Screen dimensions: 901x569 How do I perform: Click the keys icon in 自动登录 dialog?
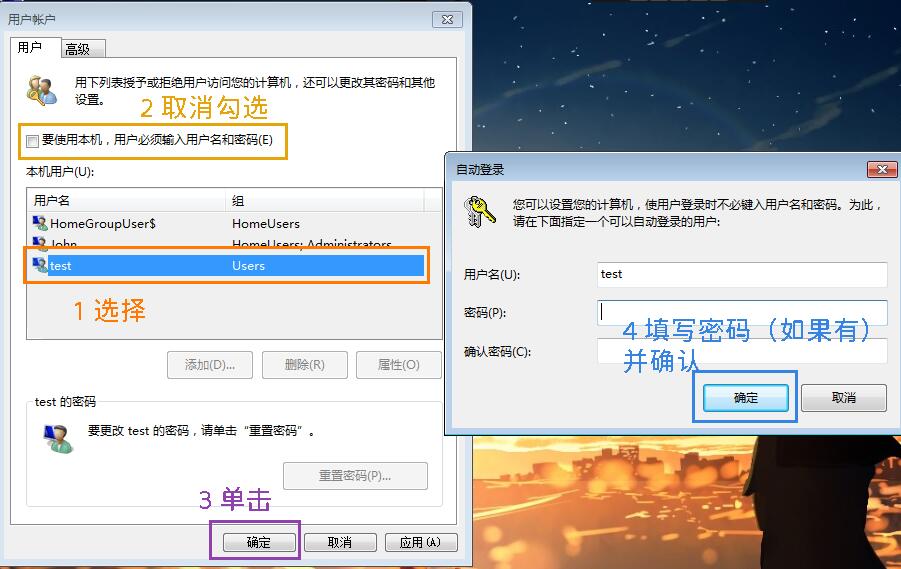pyautogui.click(x=479, y=212)
